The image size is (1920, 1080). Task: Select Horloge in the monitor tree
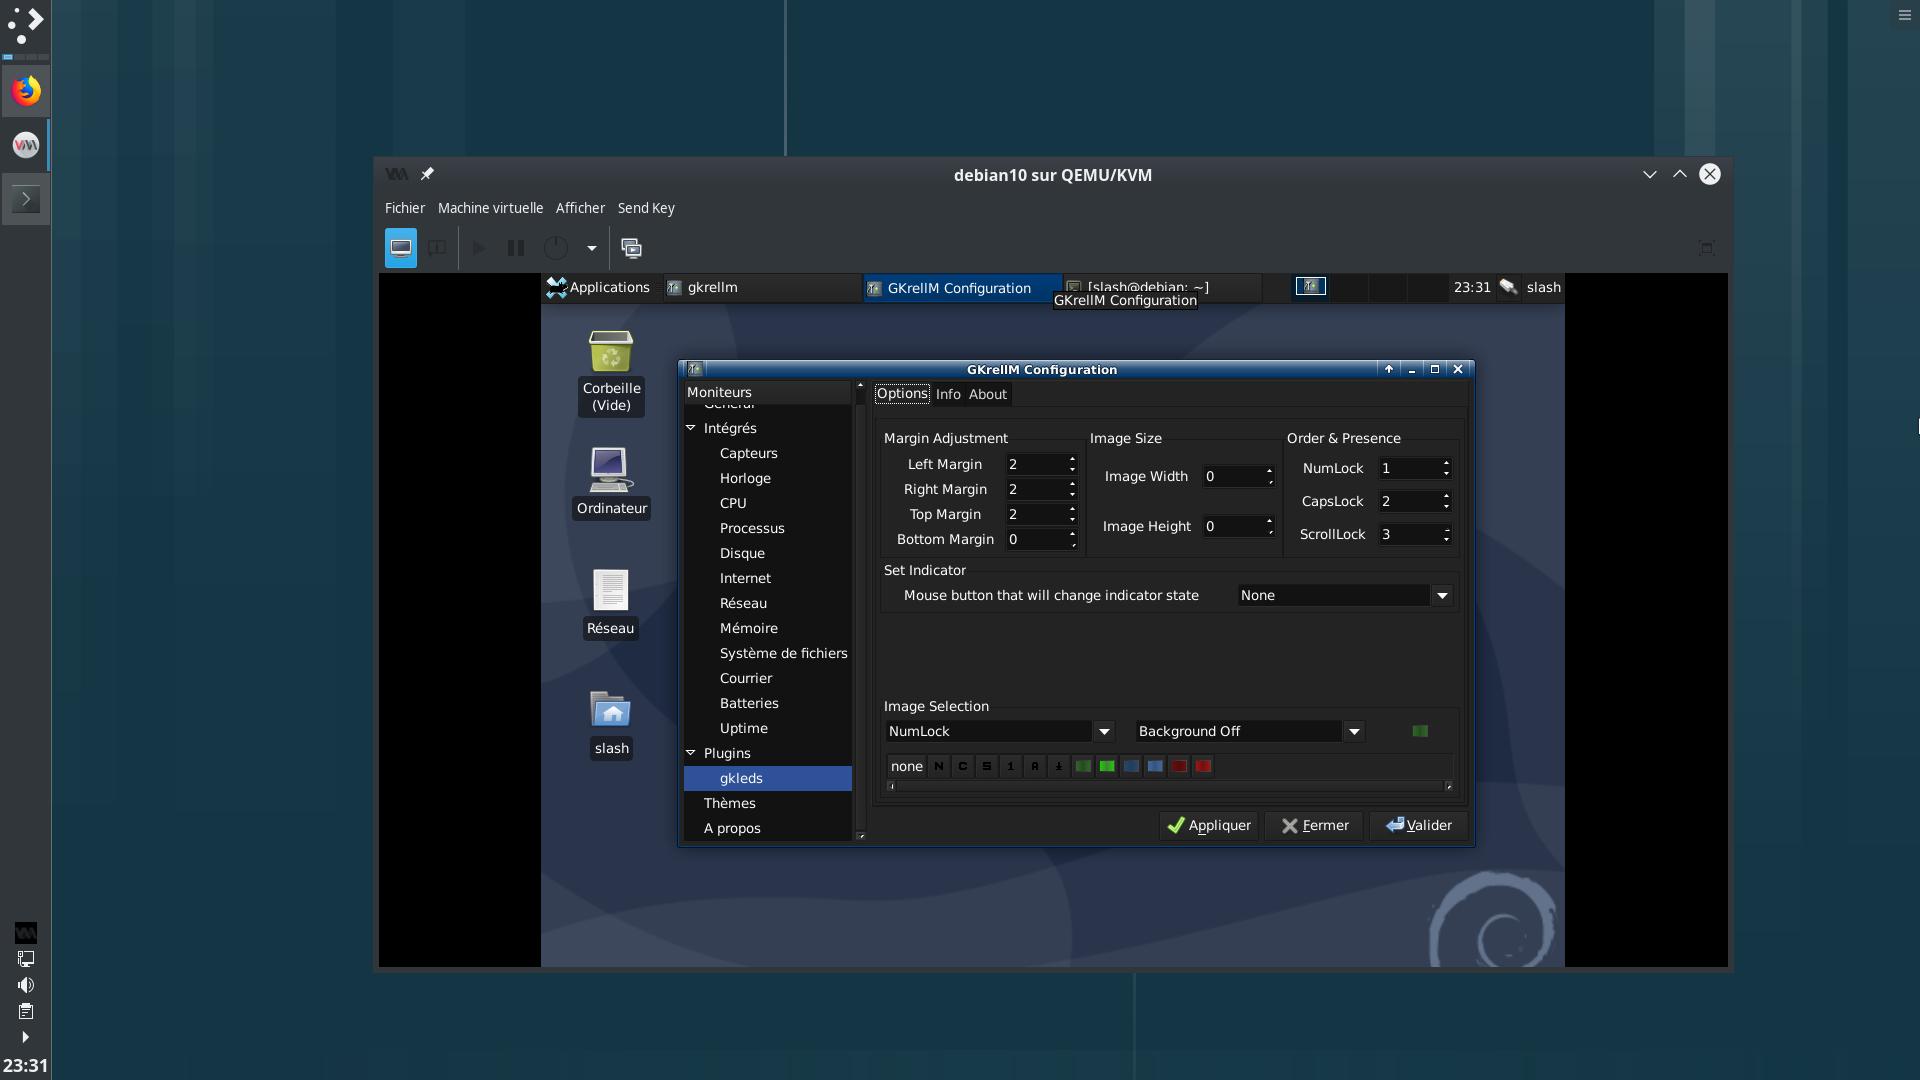click(x=745, y=478)
